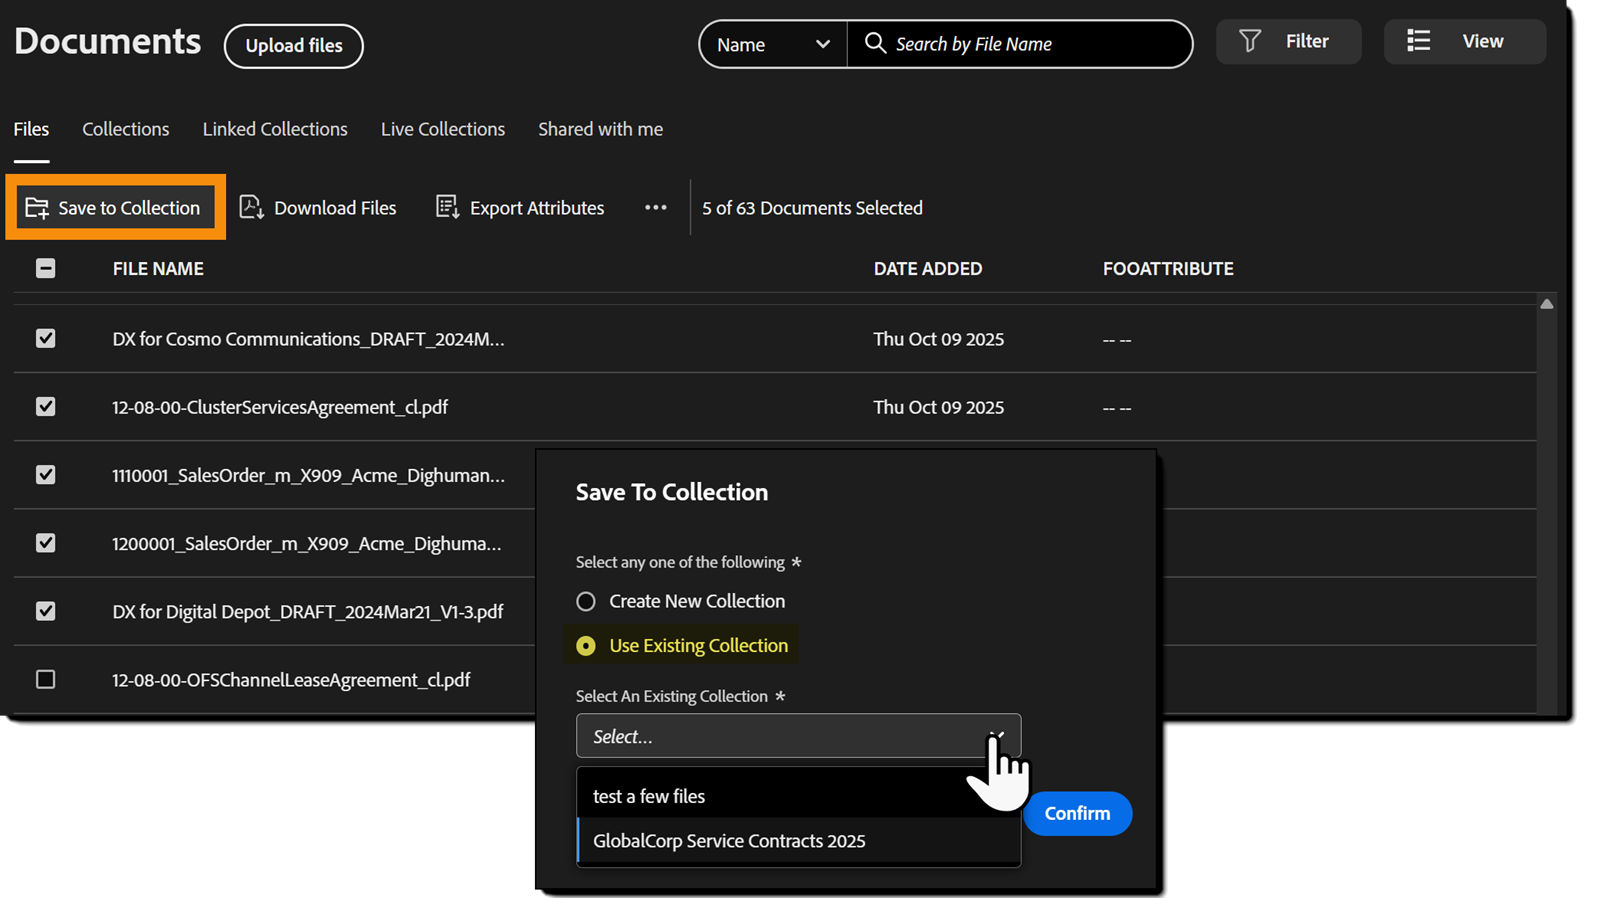Screen dimensions: 1601x898
Task: Click the Upload files button
Action: (294, 46)
